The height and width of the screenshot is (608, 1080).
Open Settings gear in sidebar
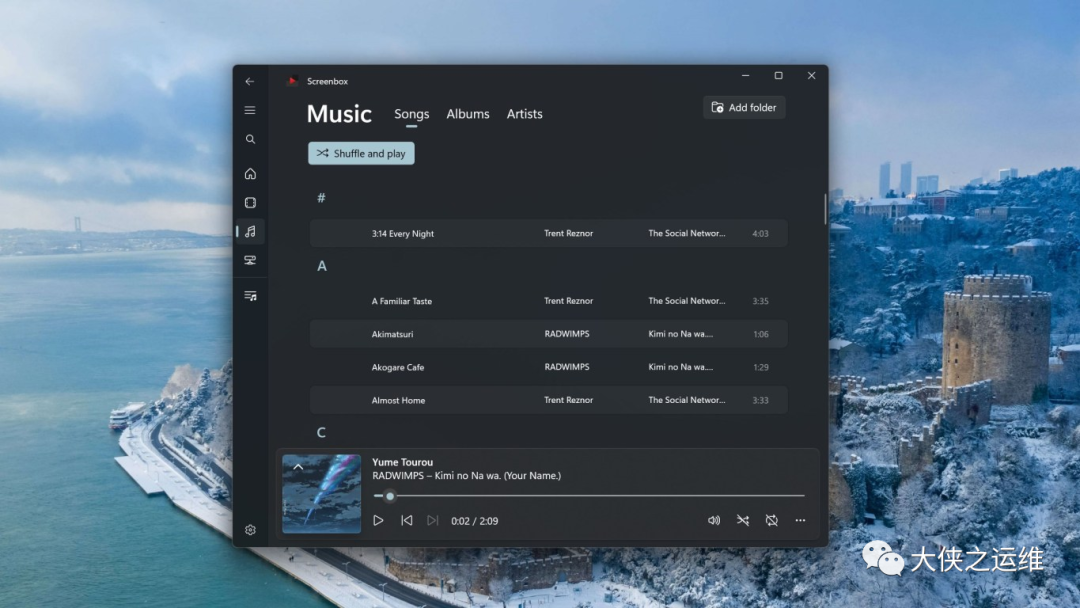pos(250,530)
